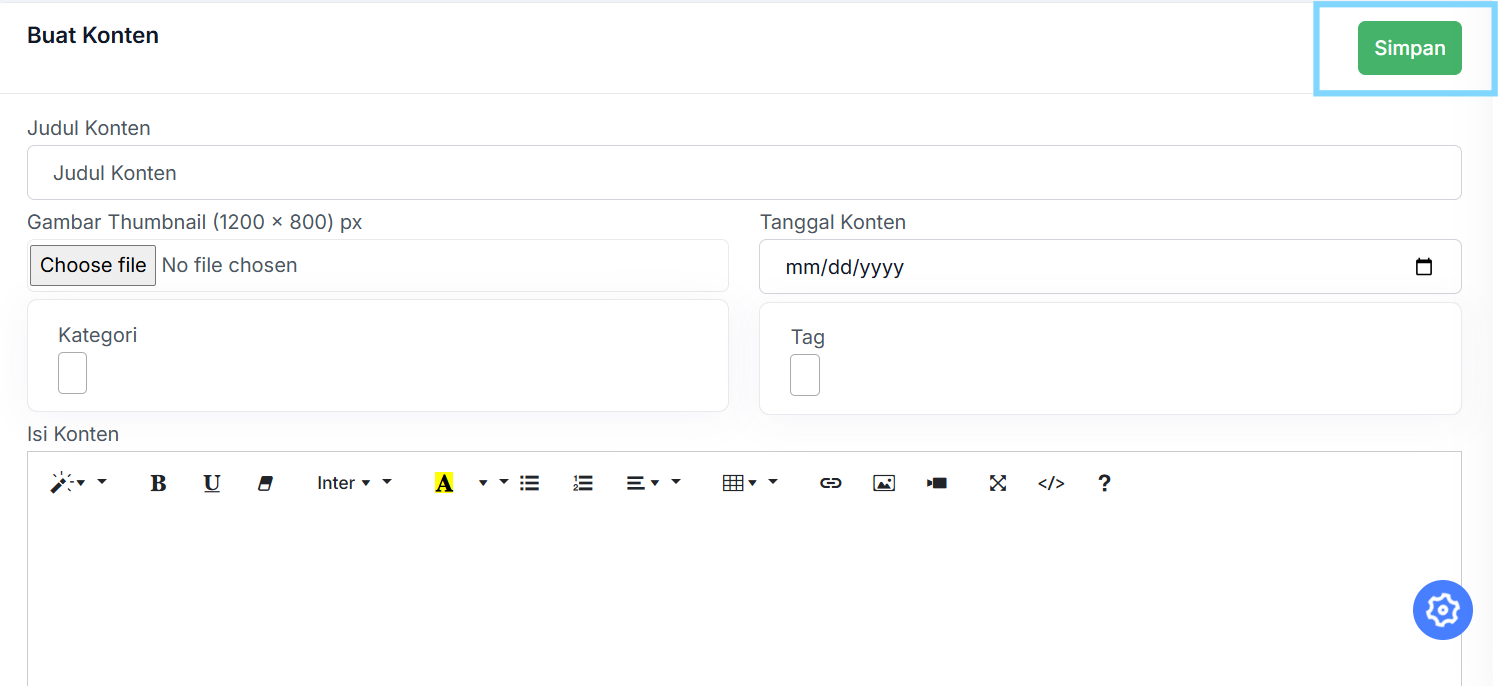This screenshot has height=686, width=1498.
Task: Open the blue floating settings gear button
Action: 1442,610
